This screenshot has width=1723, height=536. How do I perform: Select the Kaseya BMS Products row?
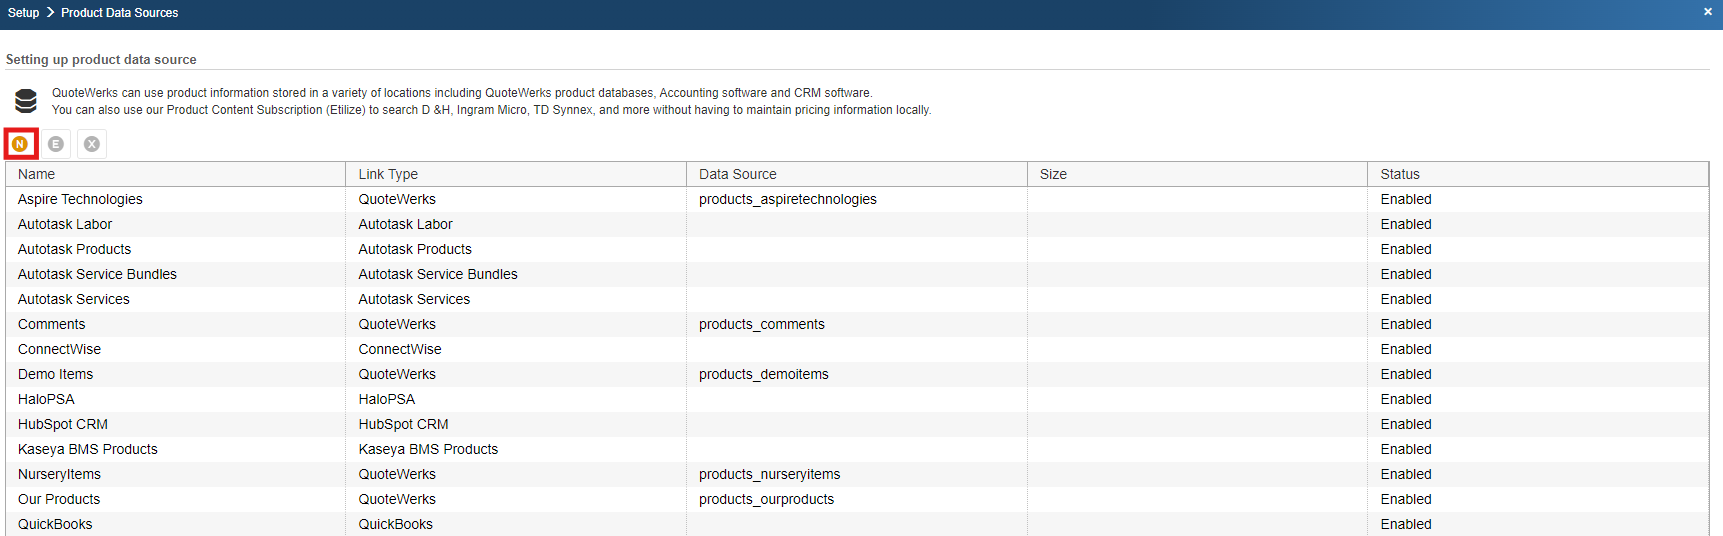[88, 449]
